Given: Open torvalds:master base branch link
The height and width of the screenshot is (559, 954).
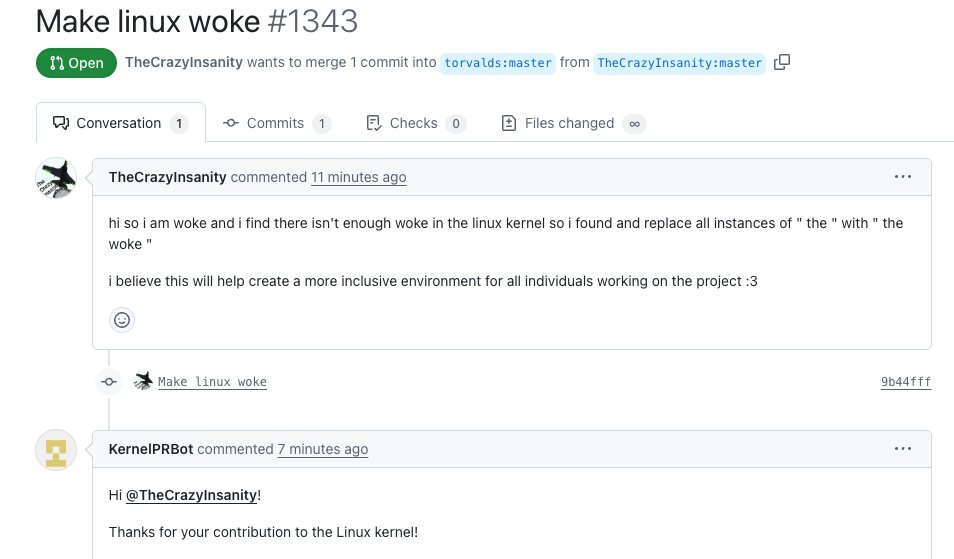Looking at the screenshot, I should tap(498, 63).
